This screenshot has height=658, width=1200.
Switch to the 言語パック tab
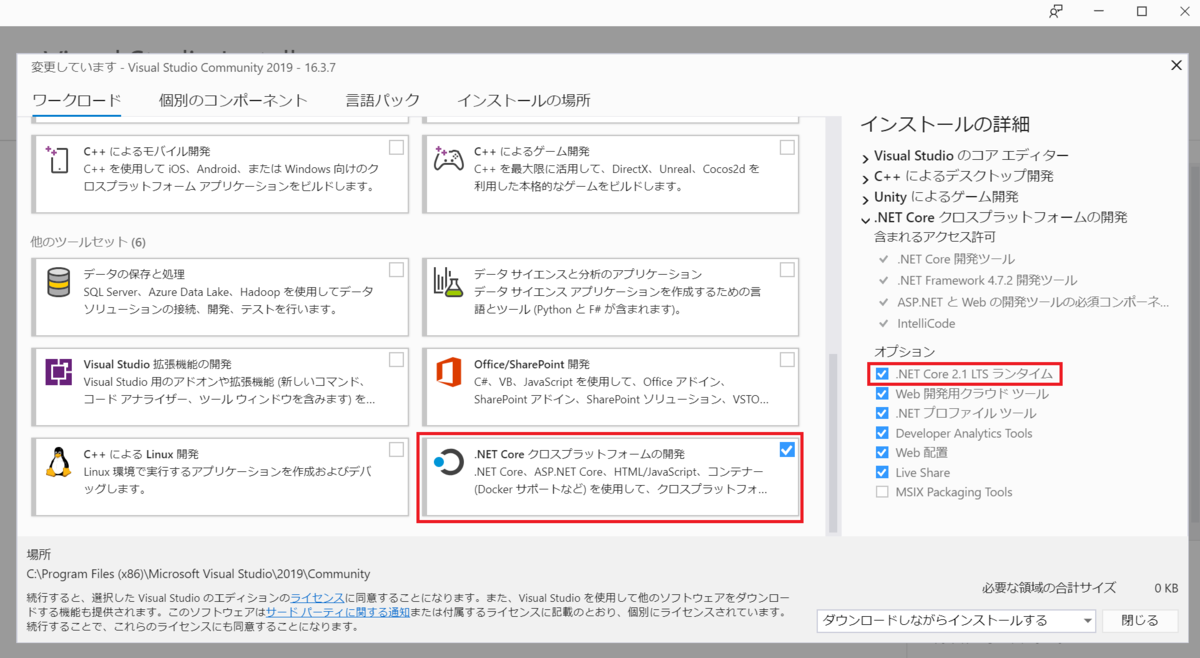383,100
